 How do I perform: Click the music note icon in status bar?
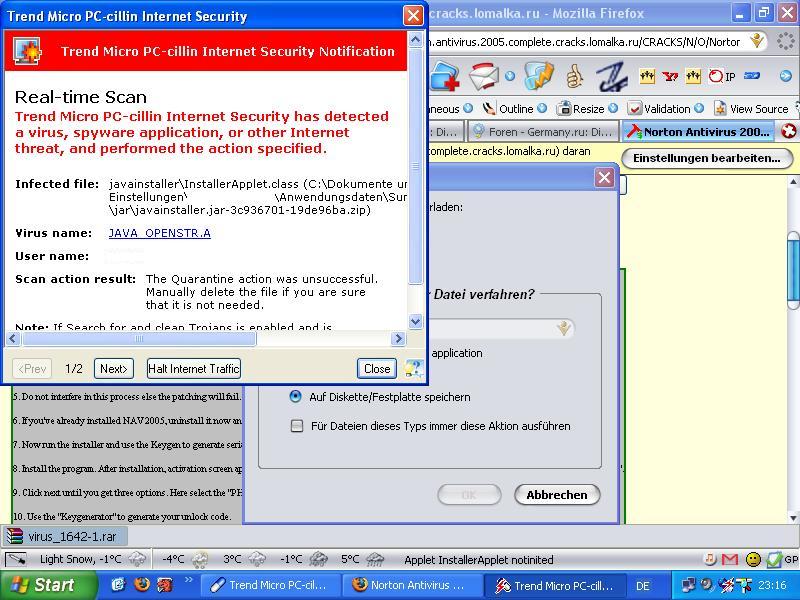tap(710, 559)
